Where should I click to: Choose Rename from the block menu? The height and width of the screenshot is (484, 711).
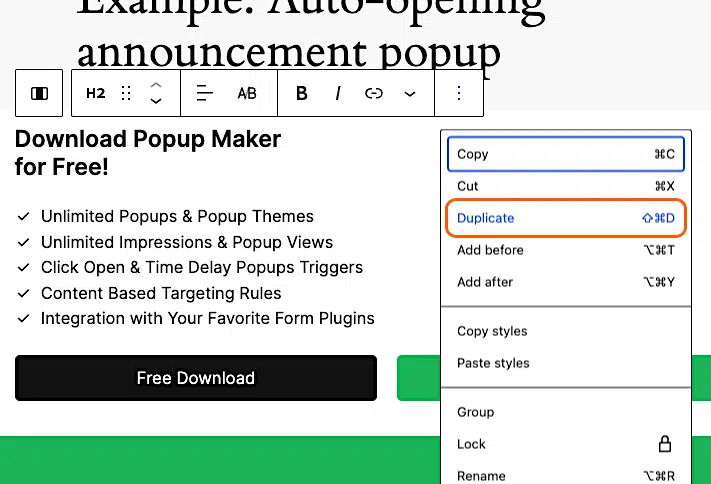(565, 475)
